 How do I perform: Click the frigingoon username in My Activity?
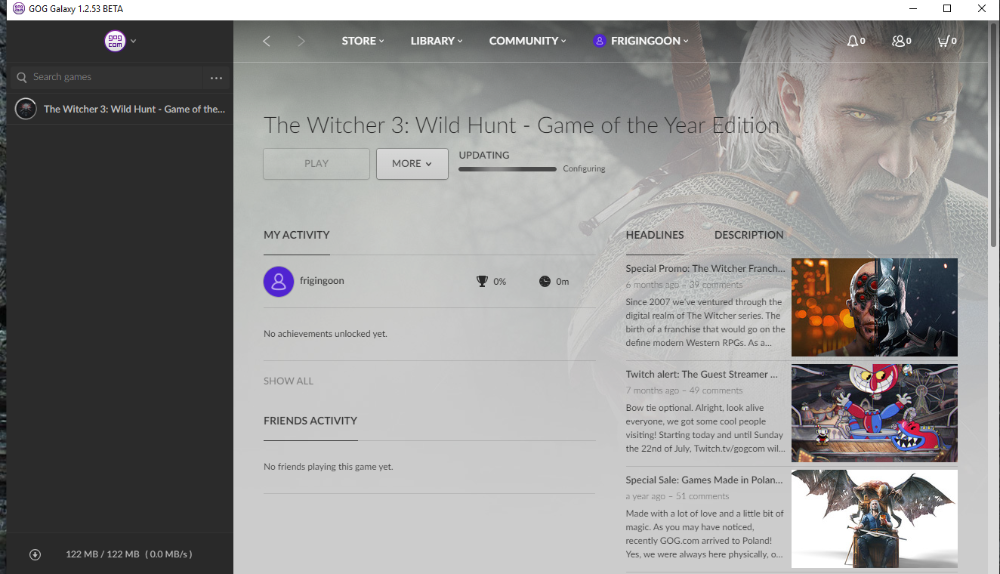click(x=322, y=281)
